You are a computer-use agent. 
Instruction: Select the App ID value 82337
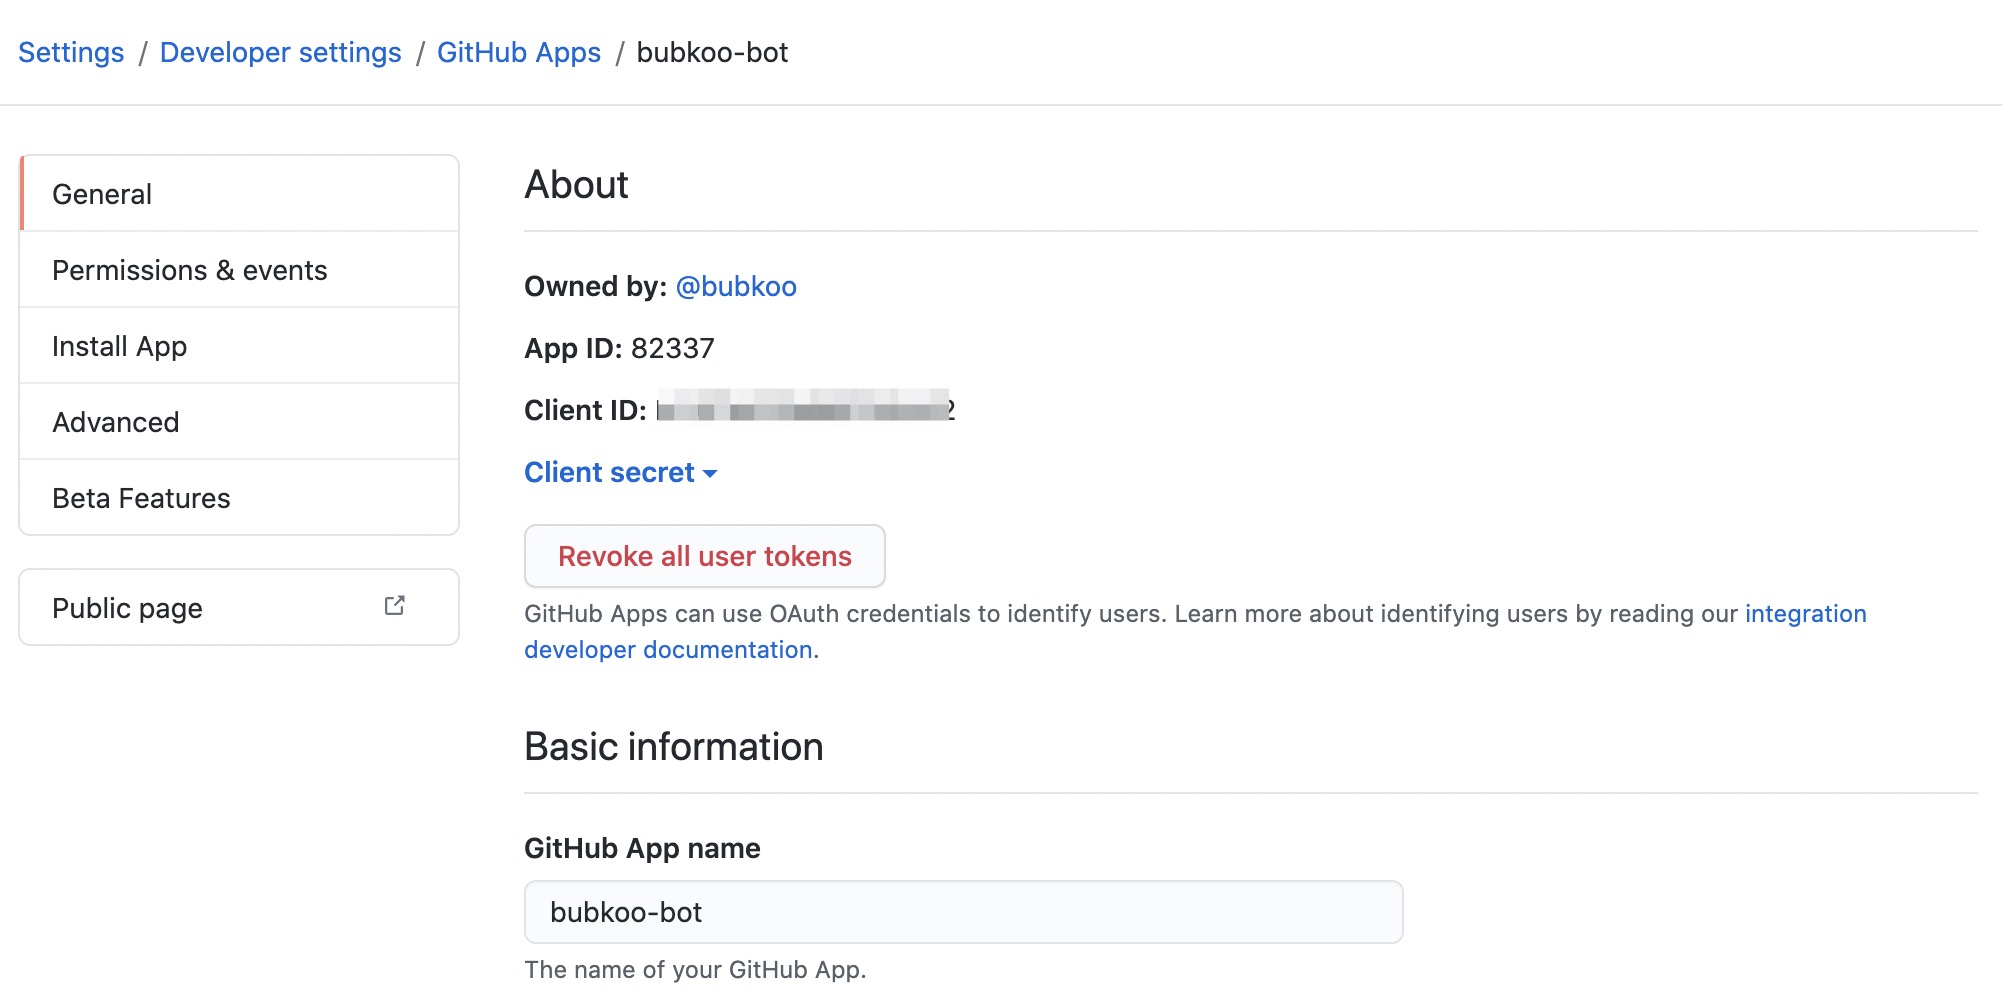pyautogui.click(x=673, y=348)
